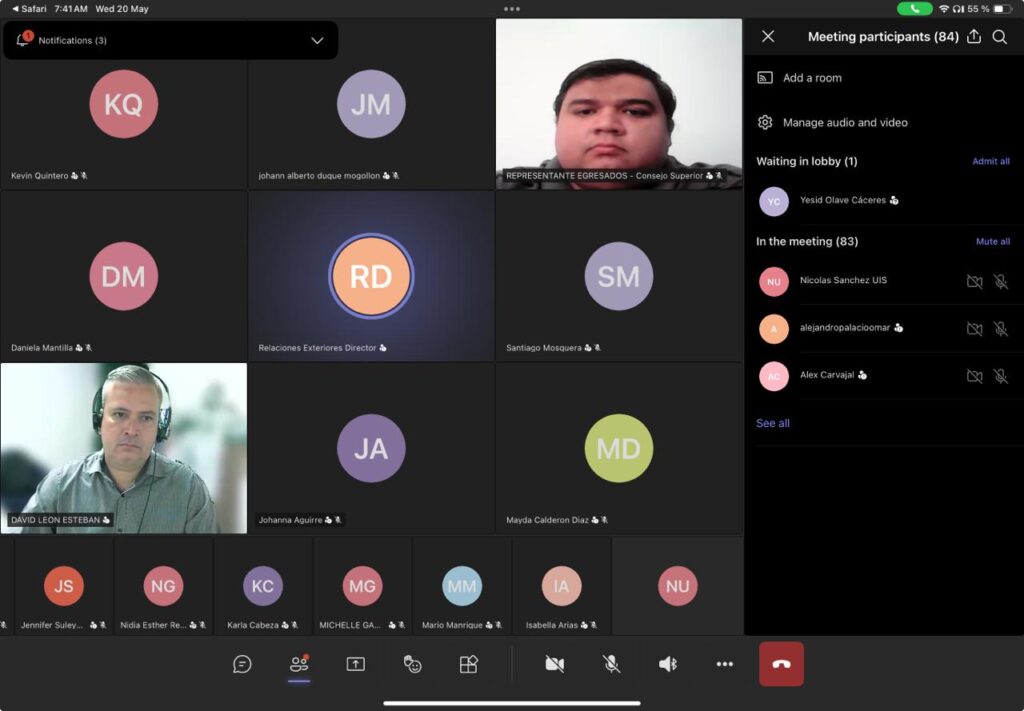
Task: Click In the meeting (83) header
Action: click(x=807, y=242)
